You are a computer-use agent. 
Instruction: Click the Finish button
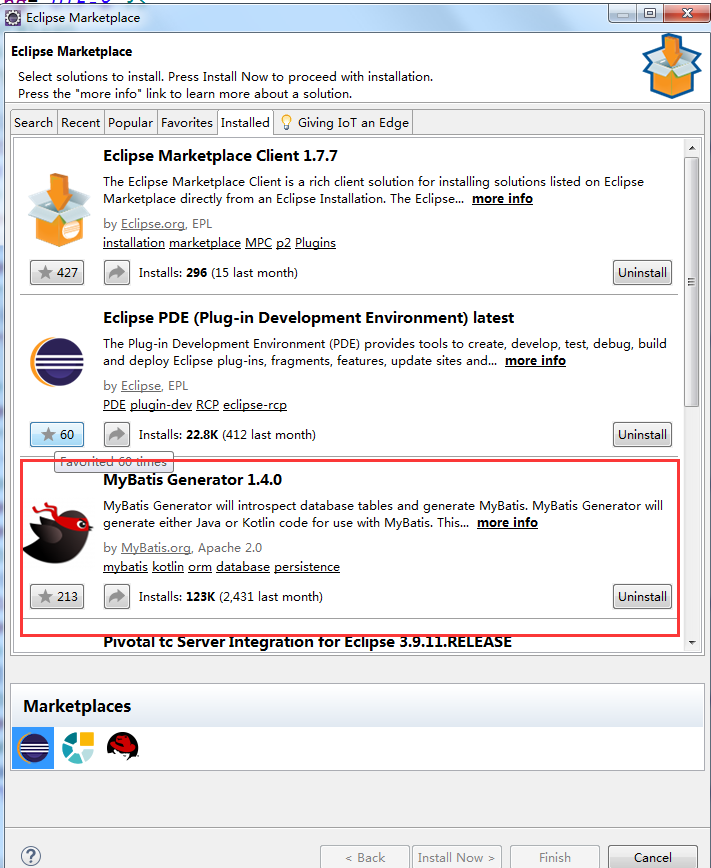click(555, 857)
